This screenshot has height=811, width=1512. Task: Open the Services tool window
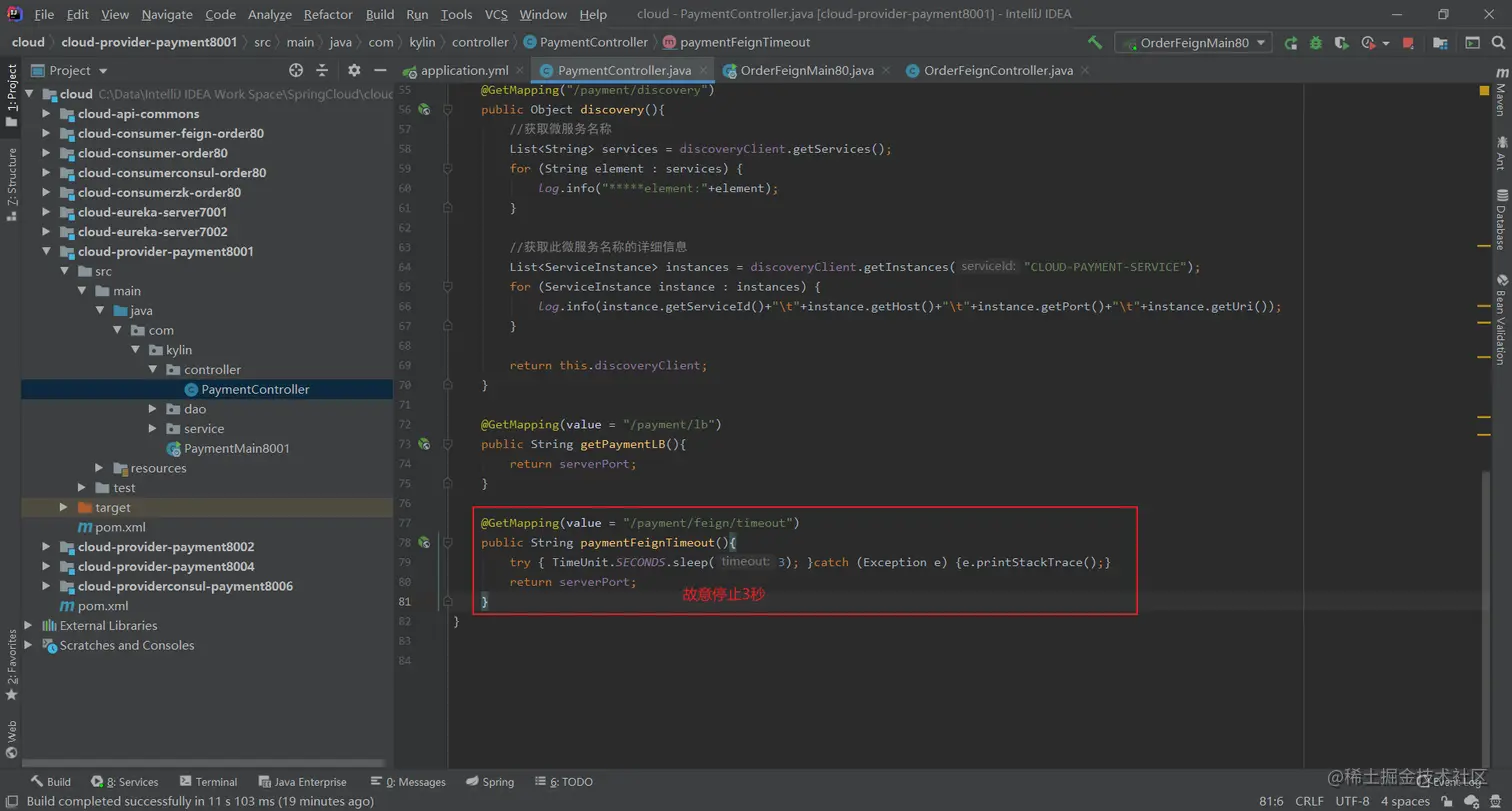point(125,782)
